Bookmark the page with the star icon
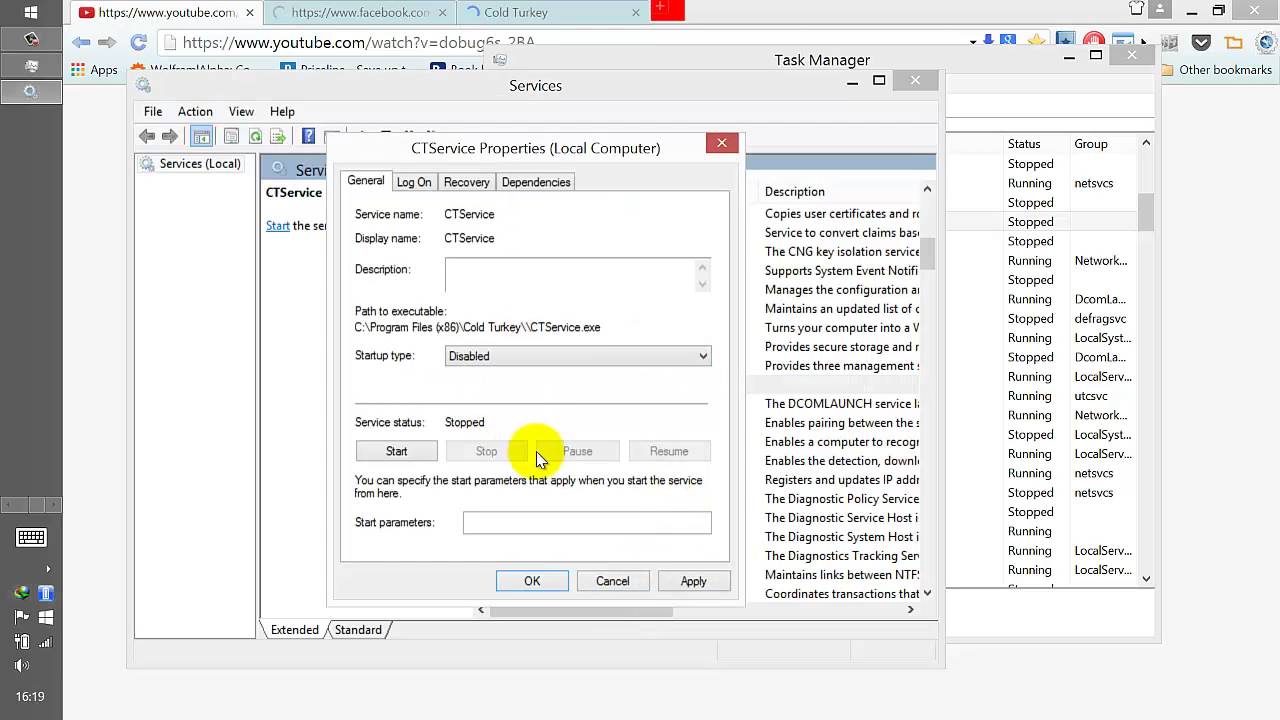This screenshot has height=720, width=1280. click(x=1037, y=41)
